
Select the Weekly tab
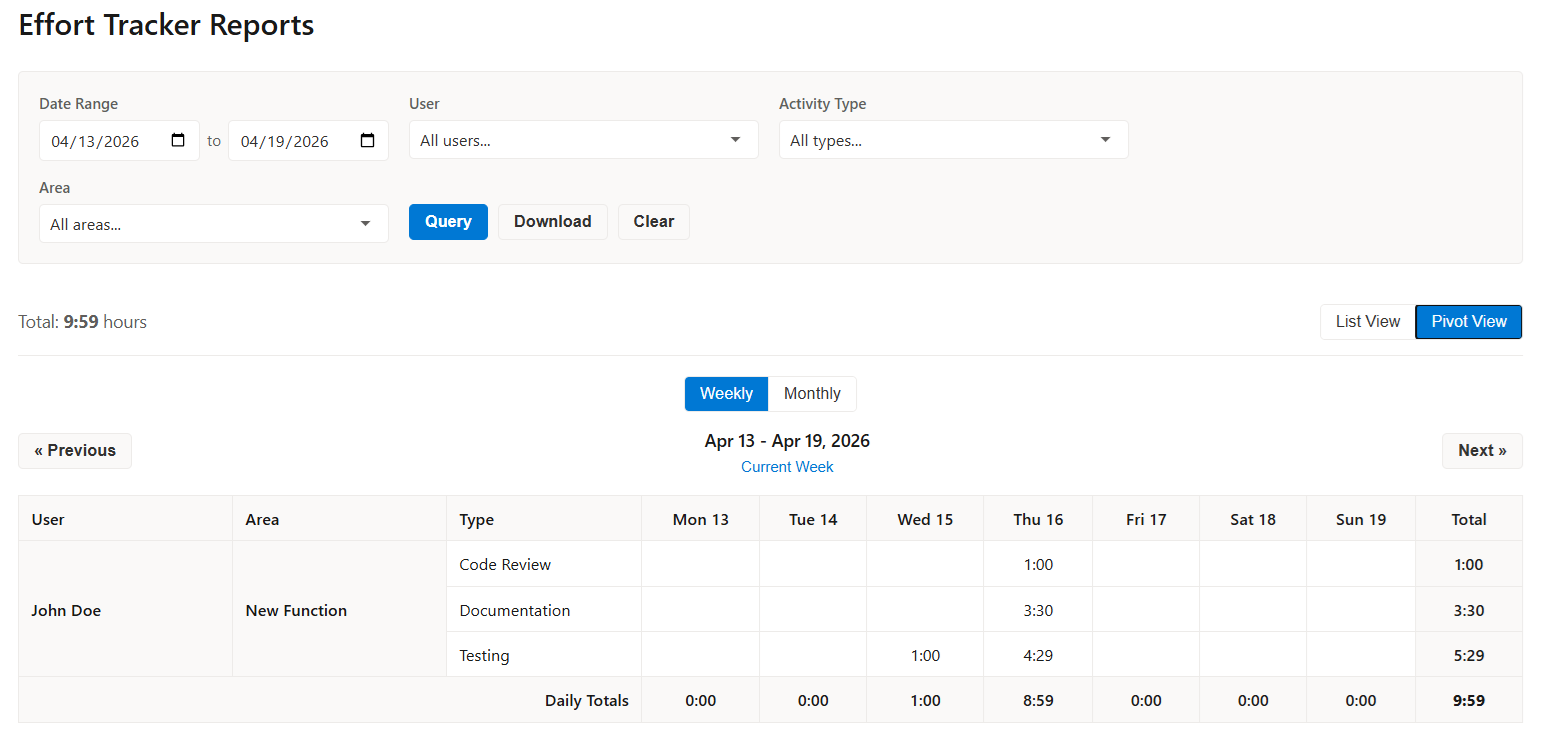pyautogui.click(x=726, y=394)
